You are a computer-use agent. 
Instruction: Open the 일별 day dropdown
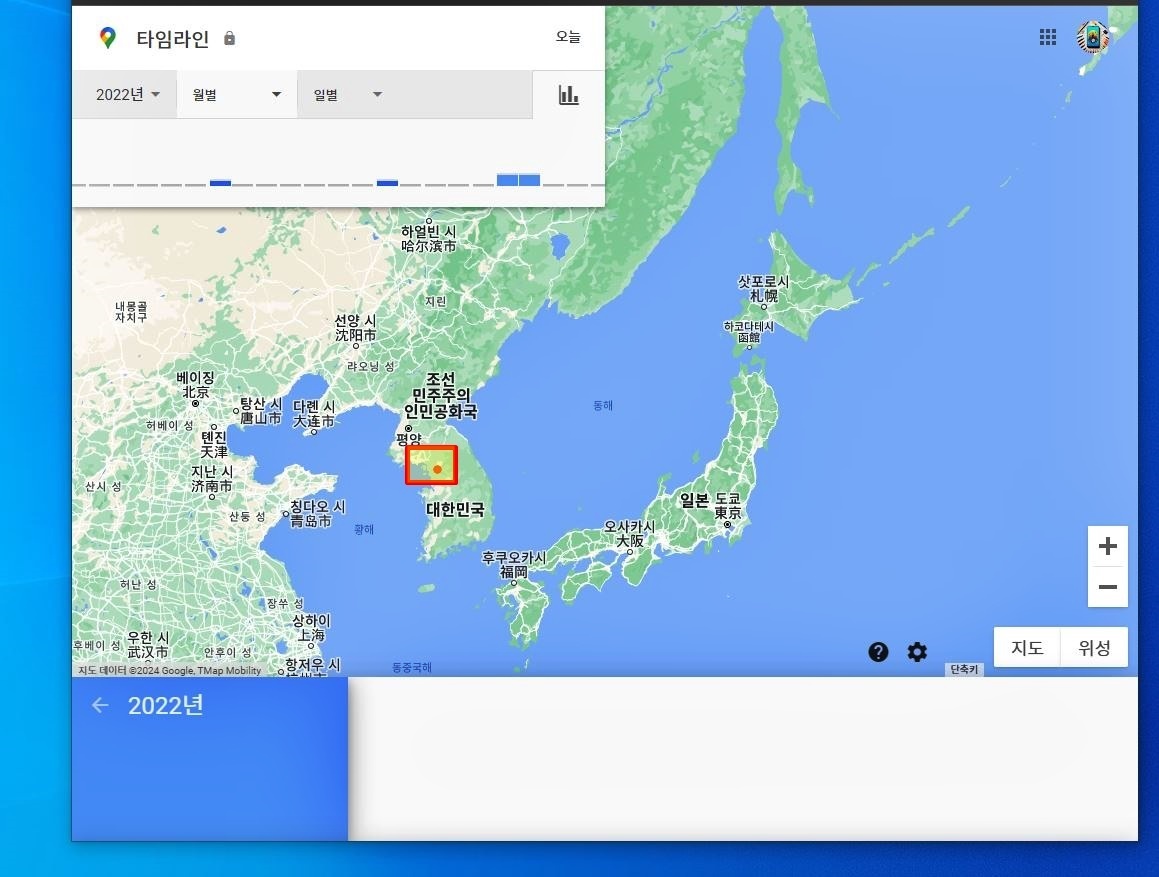click(x=347, y=95)
